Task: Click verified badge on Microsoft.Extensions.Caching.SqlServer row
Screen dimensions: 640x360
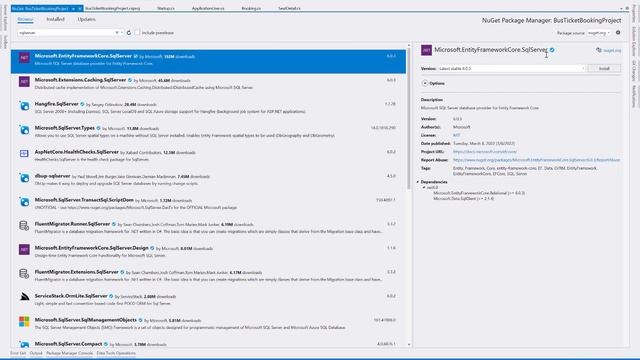Action: (x=130, y=80)
